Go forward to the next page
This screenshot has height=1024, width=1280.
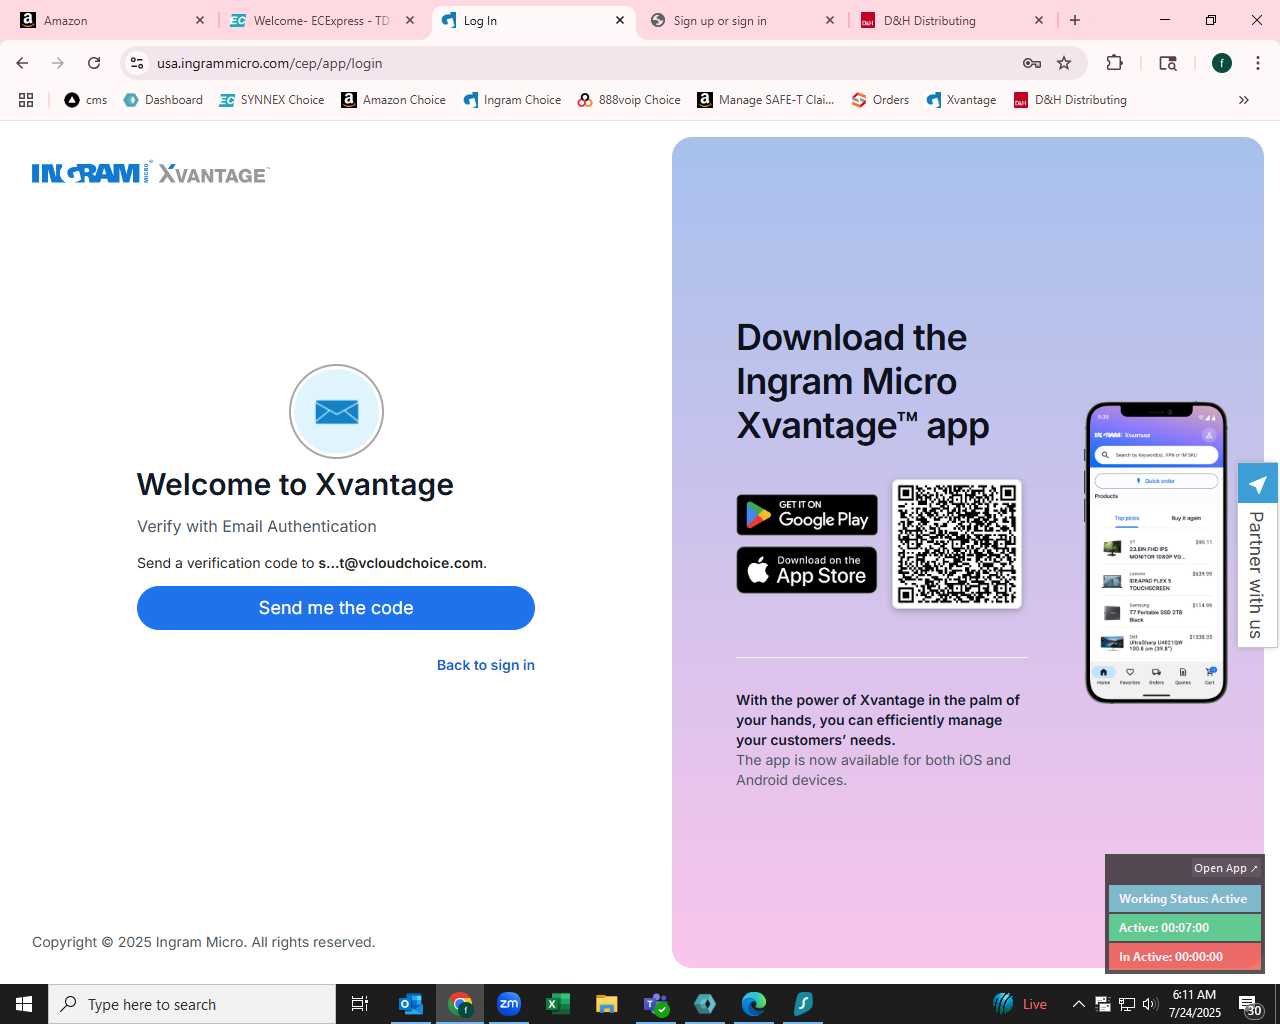click(58, 63)
